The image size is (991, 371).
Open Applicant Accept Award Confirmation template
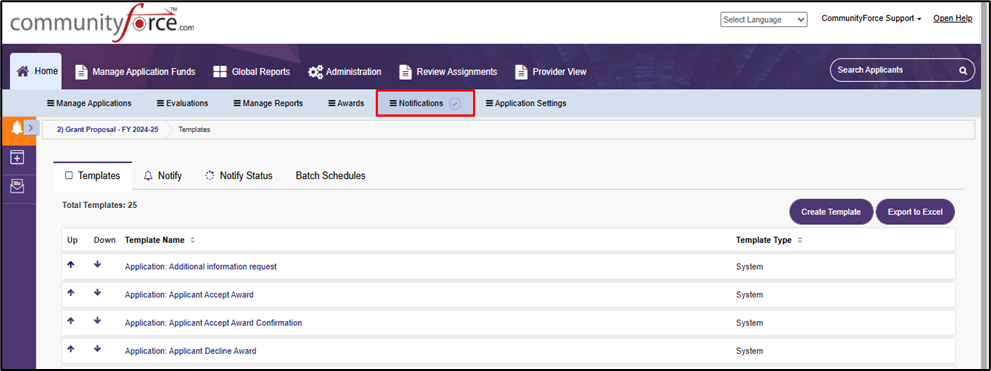[213, 322]
